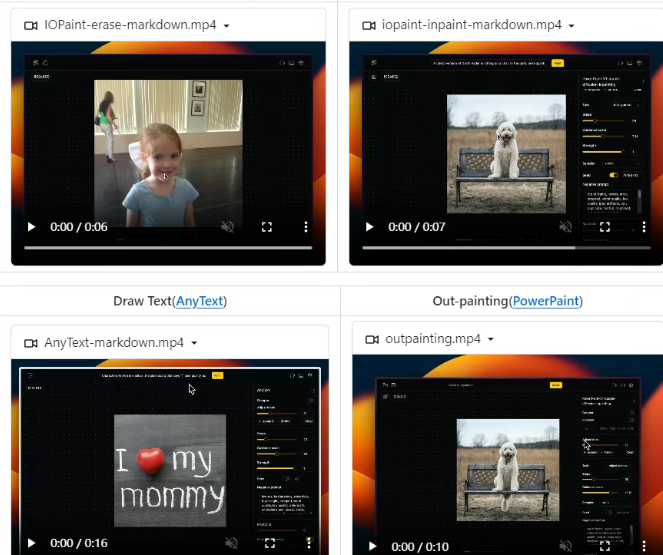
Task: Play the IOPaint-erase-markdown video
Action: pos(31,227)
